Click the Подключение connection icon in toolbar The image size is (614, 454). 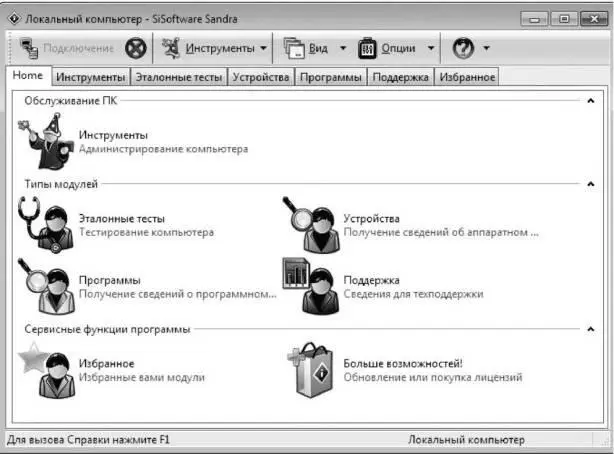(29, 48)
